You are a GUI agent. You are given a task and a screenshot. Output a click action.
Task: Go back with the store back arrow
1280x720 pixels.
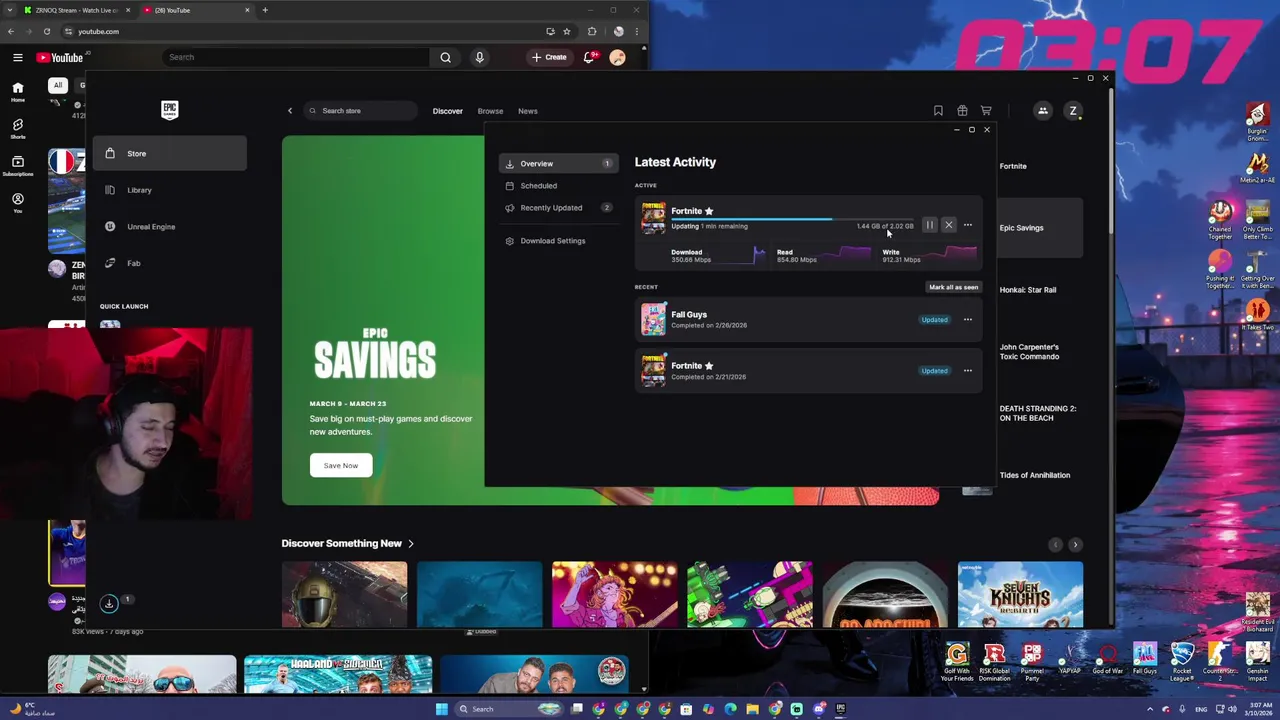(290, 111)
